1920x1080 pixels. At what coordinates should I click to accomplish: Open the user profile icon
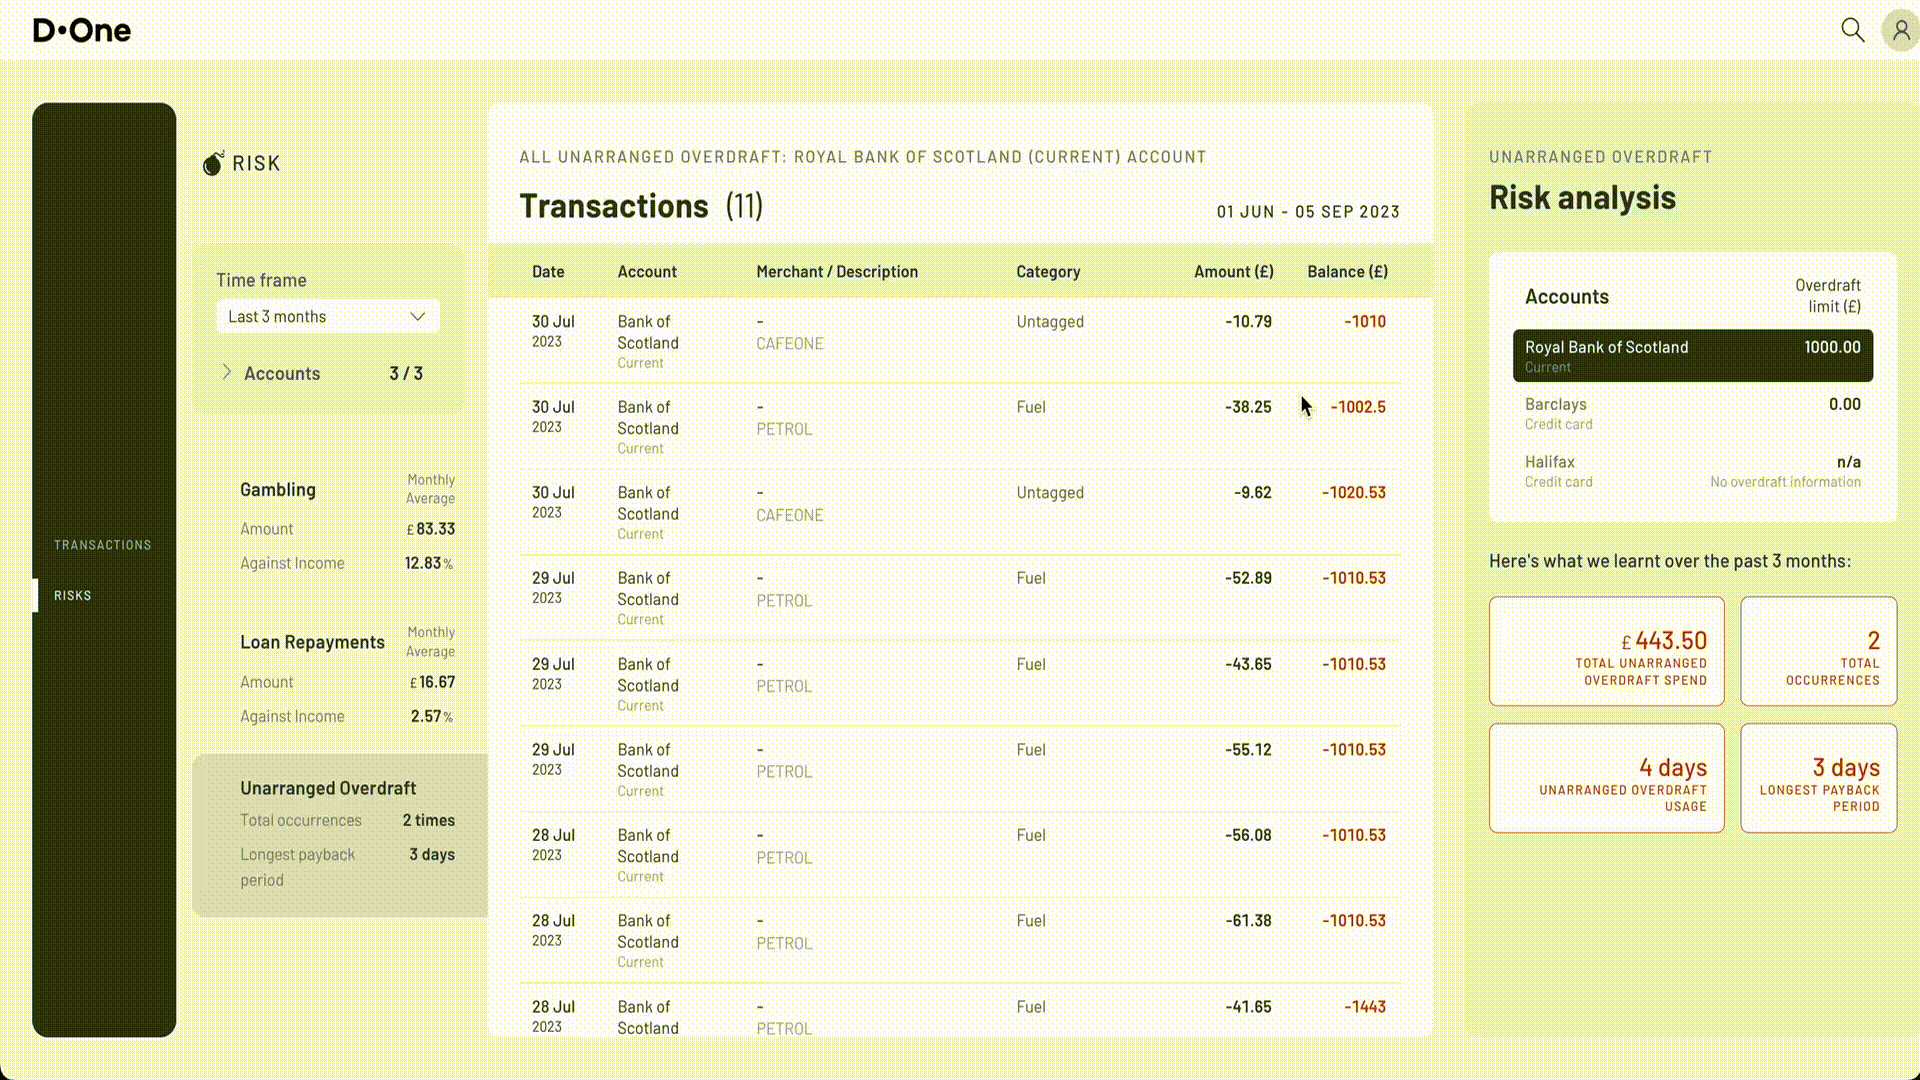click(x=1900, y=30)
